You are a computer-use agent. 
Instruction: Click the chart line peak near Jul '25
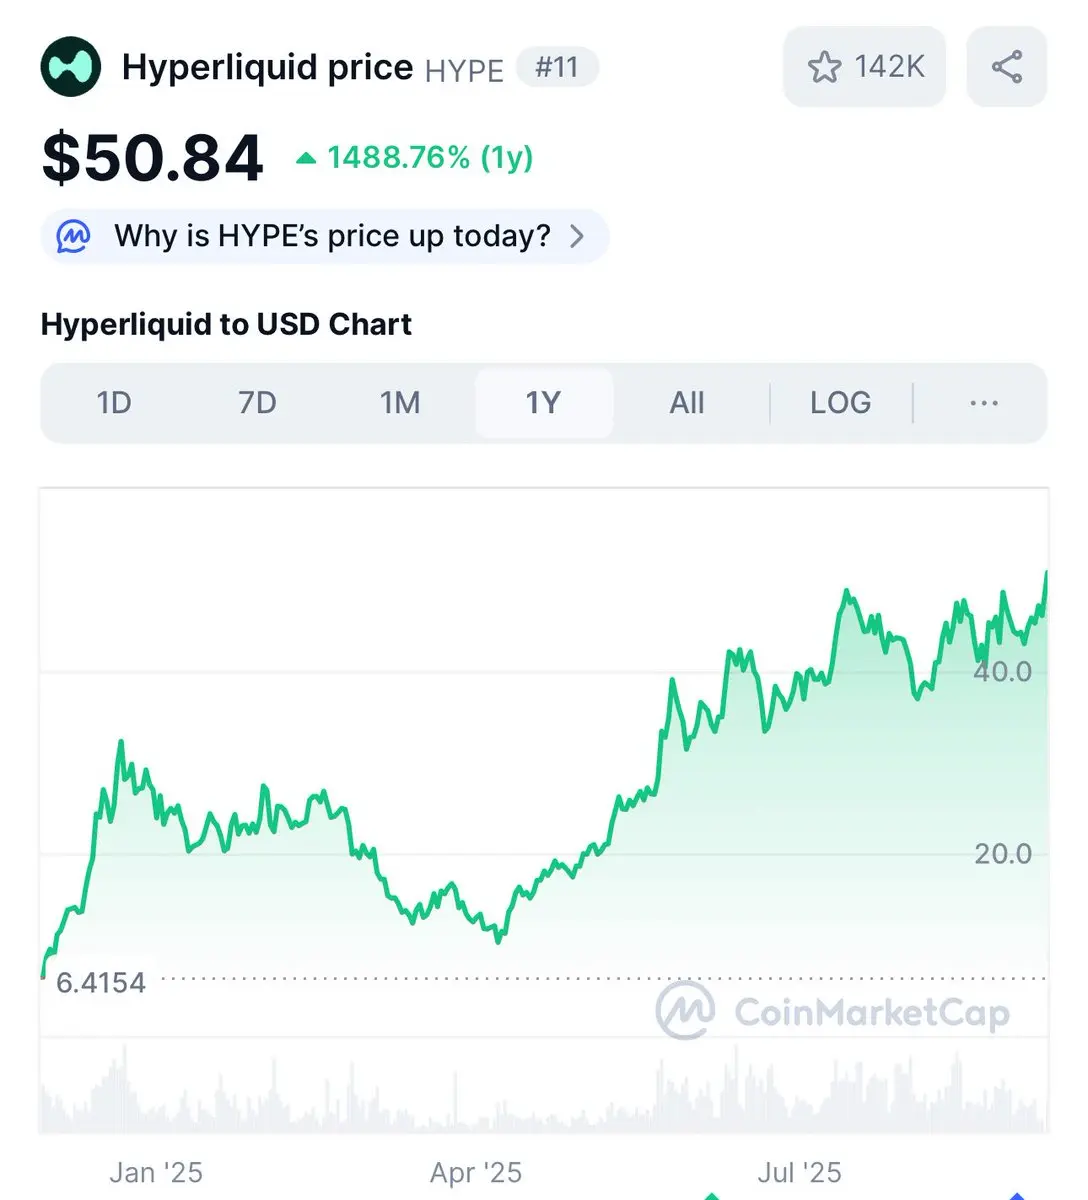pyautogui.click(x=847, y=593)
